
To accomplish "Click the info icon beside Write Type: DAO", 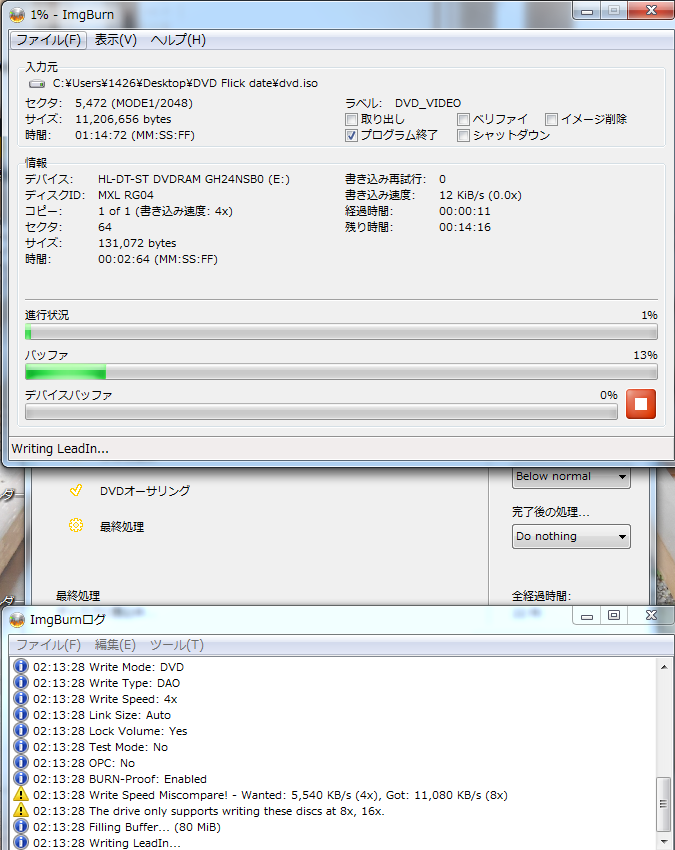I will click(21, 682).
